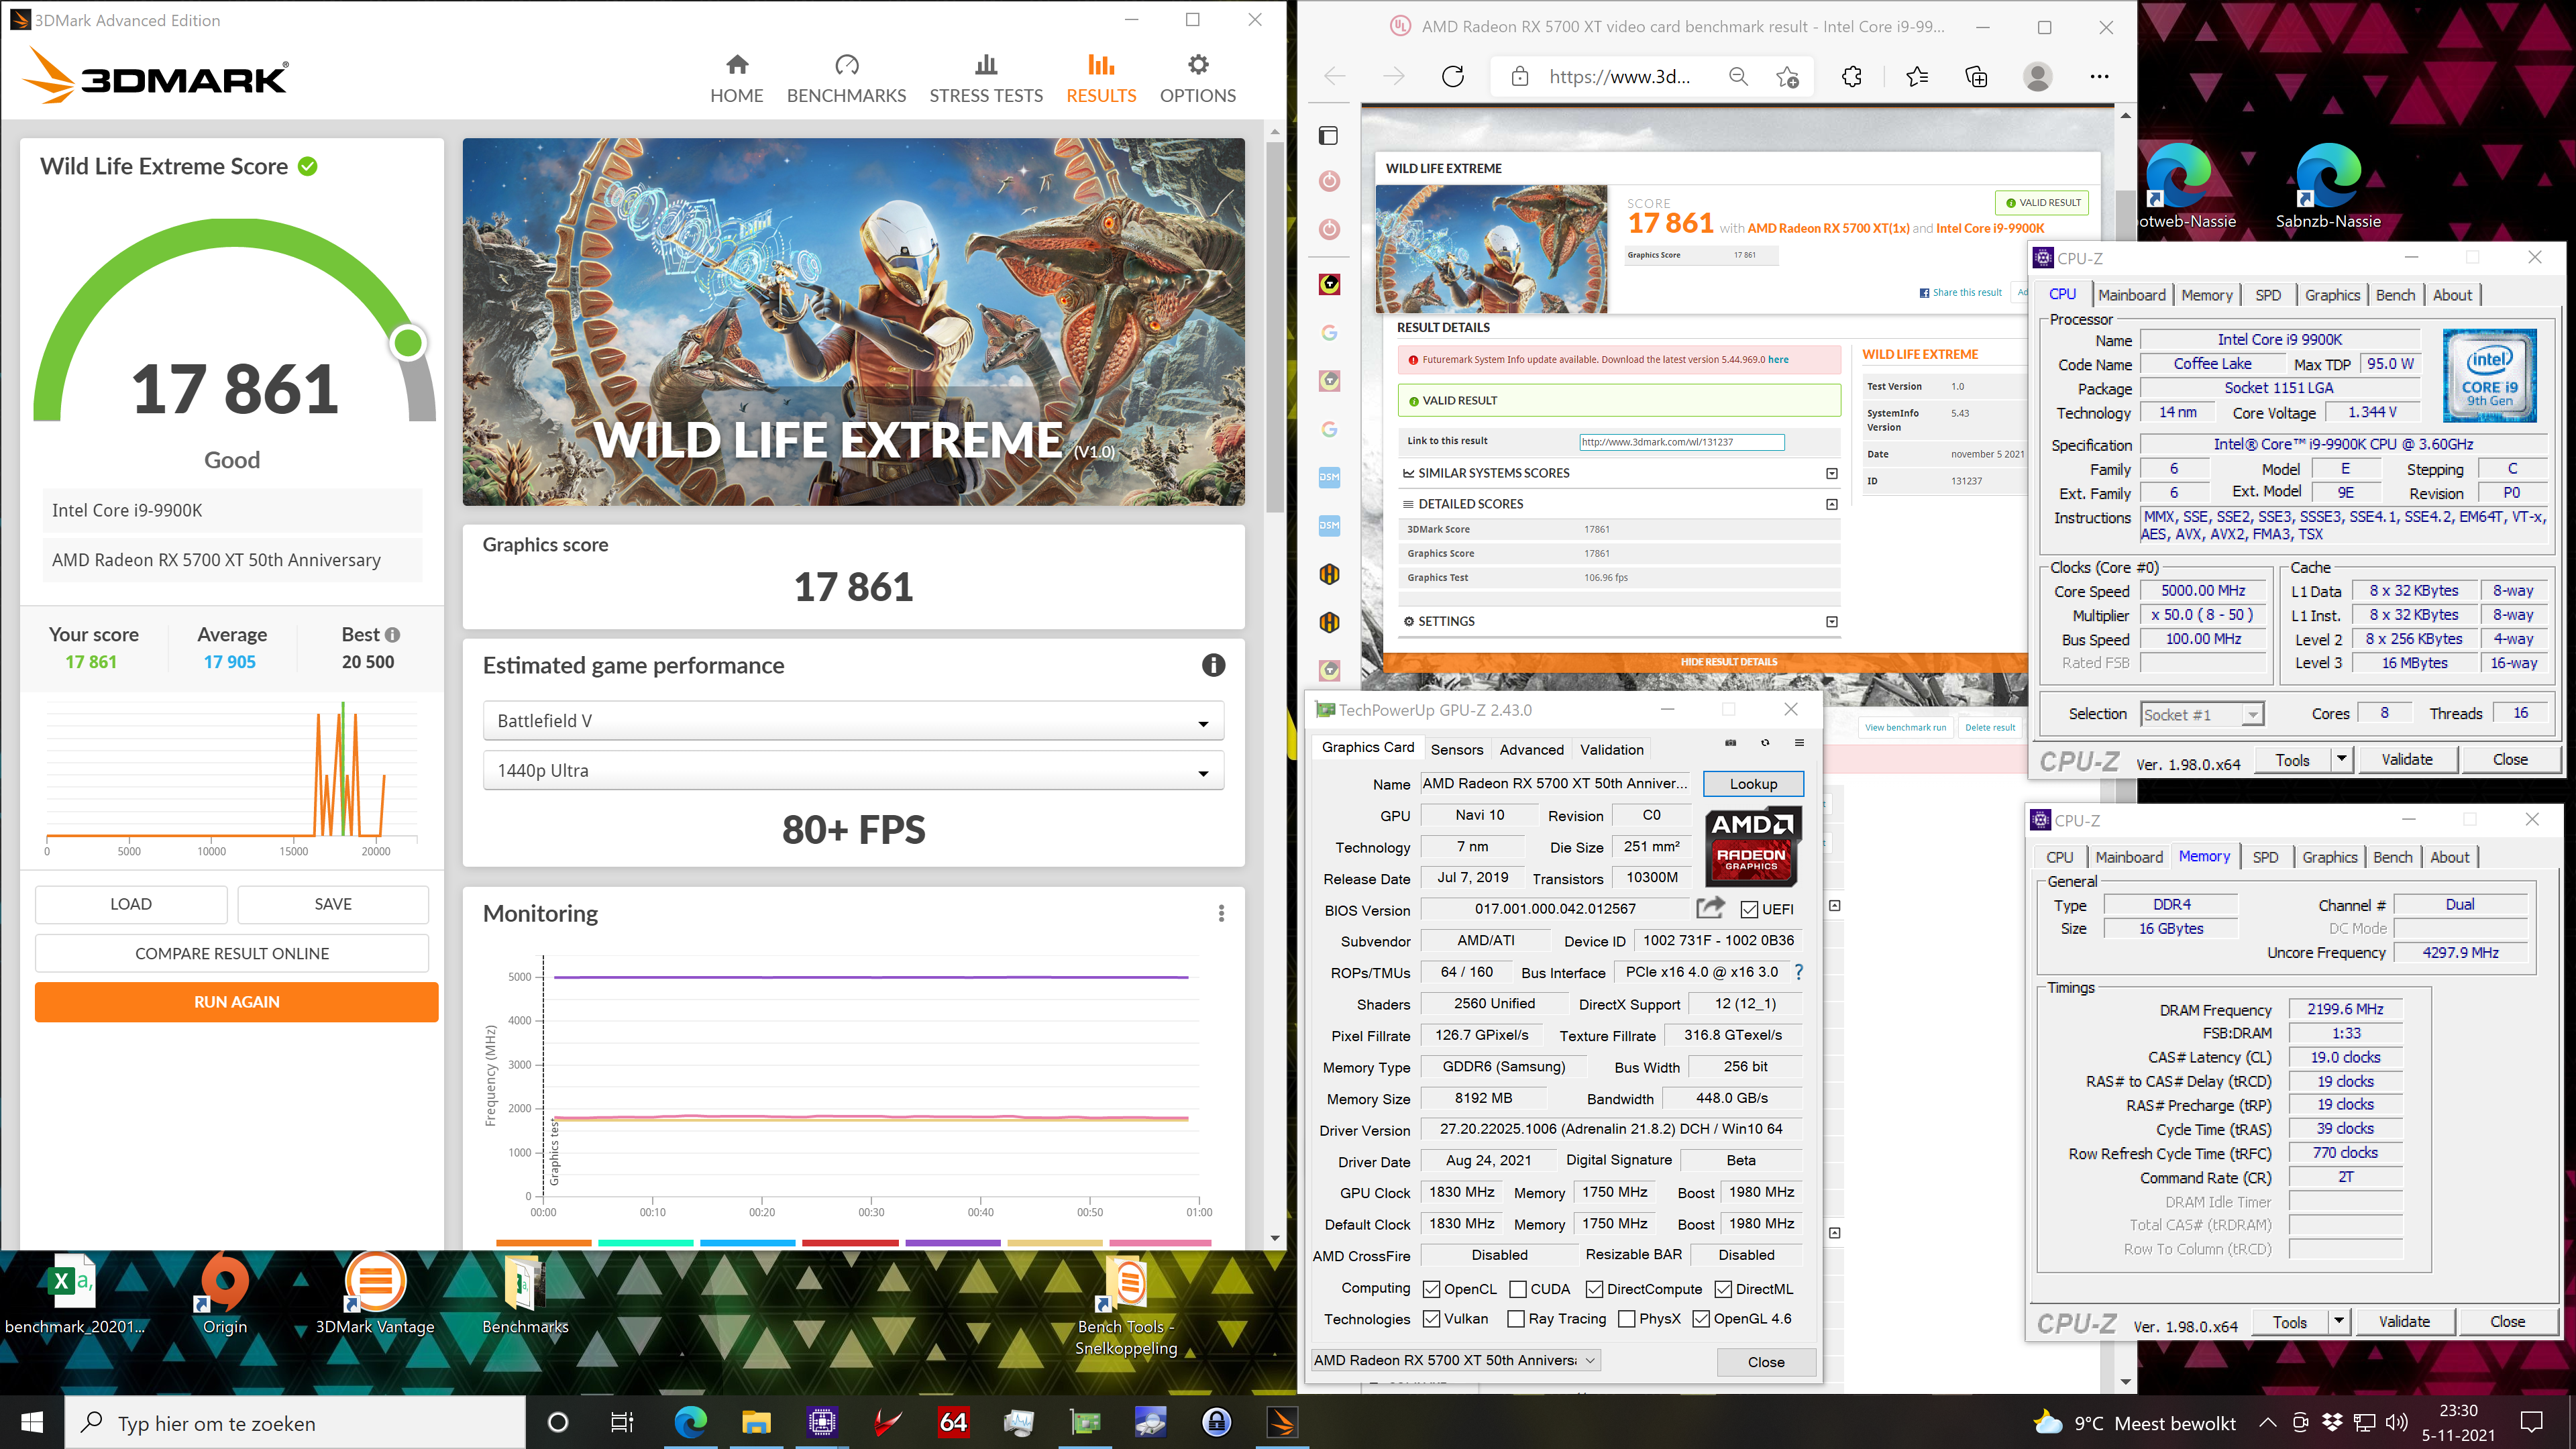Viewport: 2576px width, 1449px height.
Task: Open GPU selection dropdown at GPU-Z bottom
Action: click(x=1456, y=1360)
